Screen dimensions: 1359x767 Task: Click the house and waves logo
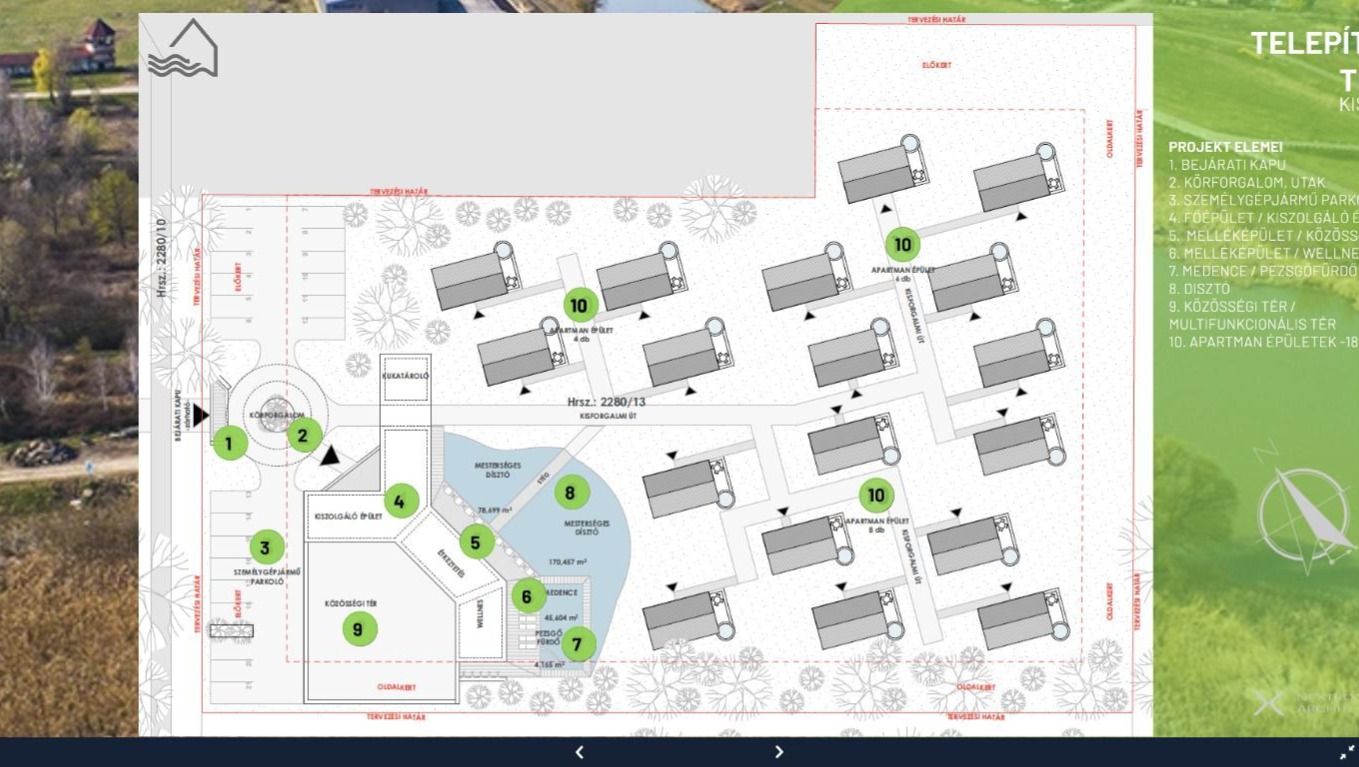coord(183,49)
